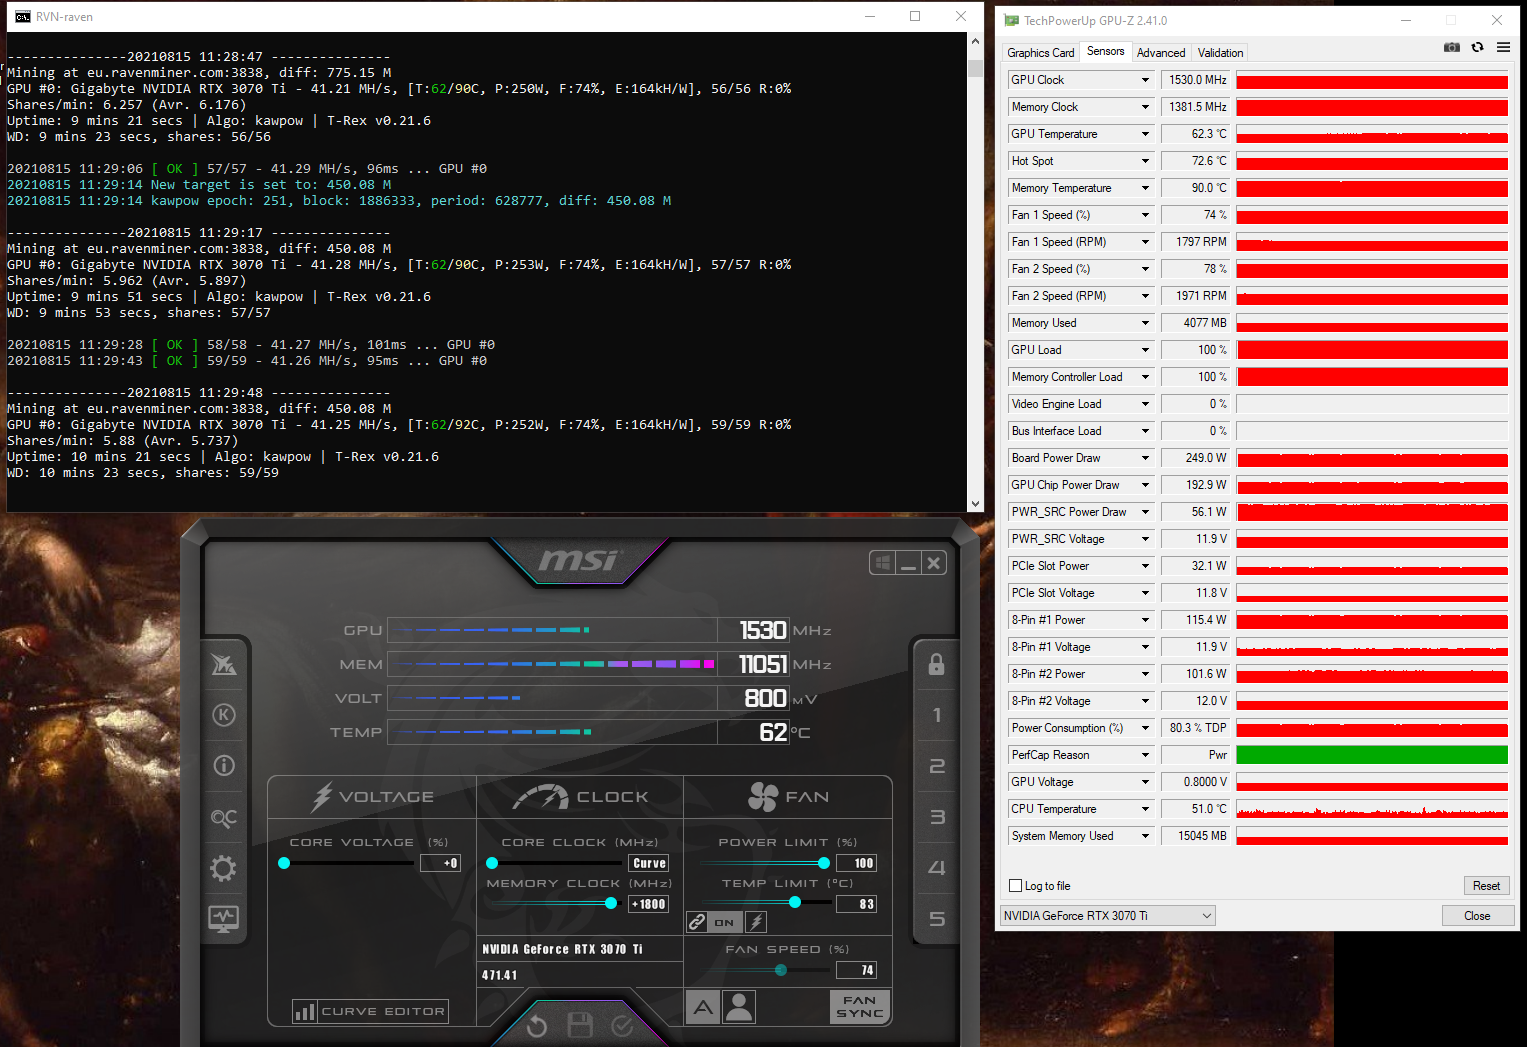1527x1047 pixels.
Task: Toggle power and temp limit link
Action: (697, 922)
